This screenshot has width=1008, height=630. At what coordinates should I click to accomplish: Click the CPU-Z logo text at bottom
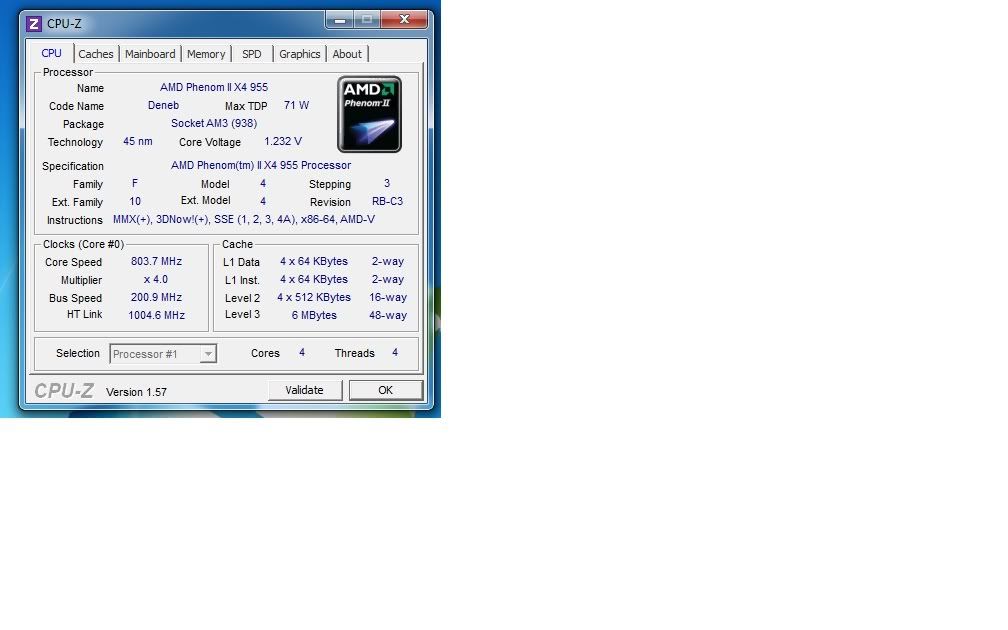(64, 390)
